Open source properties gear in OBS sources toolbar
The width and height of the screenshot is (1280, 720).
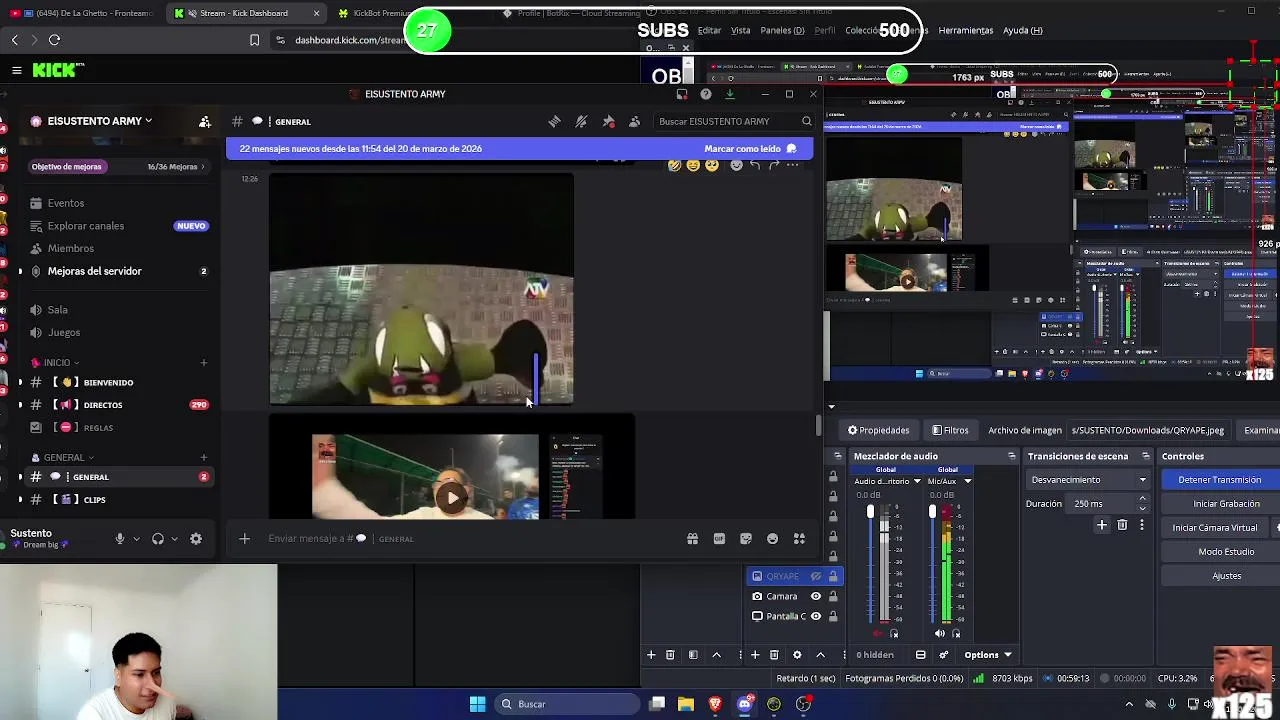point(797,655)
